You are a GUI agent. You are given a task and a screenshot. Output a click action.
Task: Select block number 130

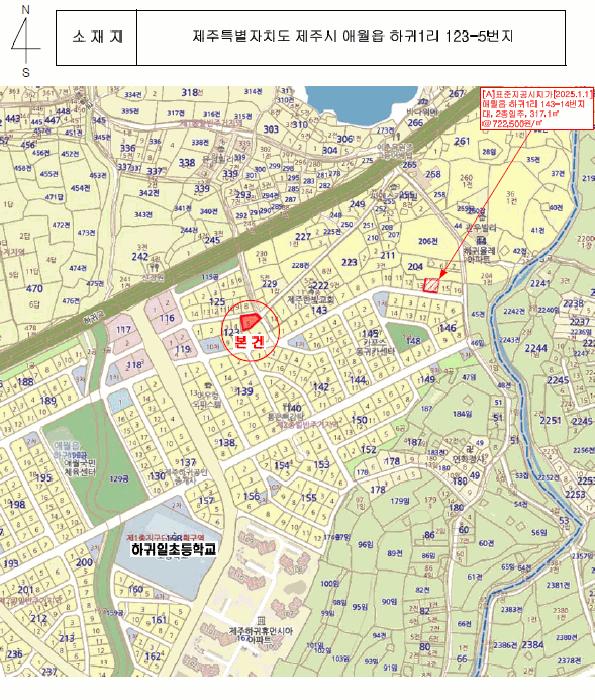157,476
